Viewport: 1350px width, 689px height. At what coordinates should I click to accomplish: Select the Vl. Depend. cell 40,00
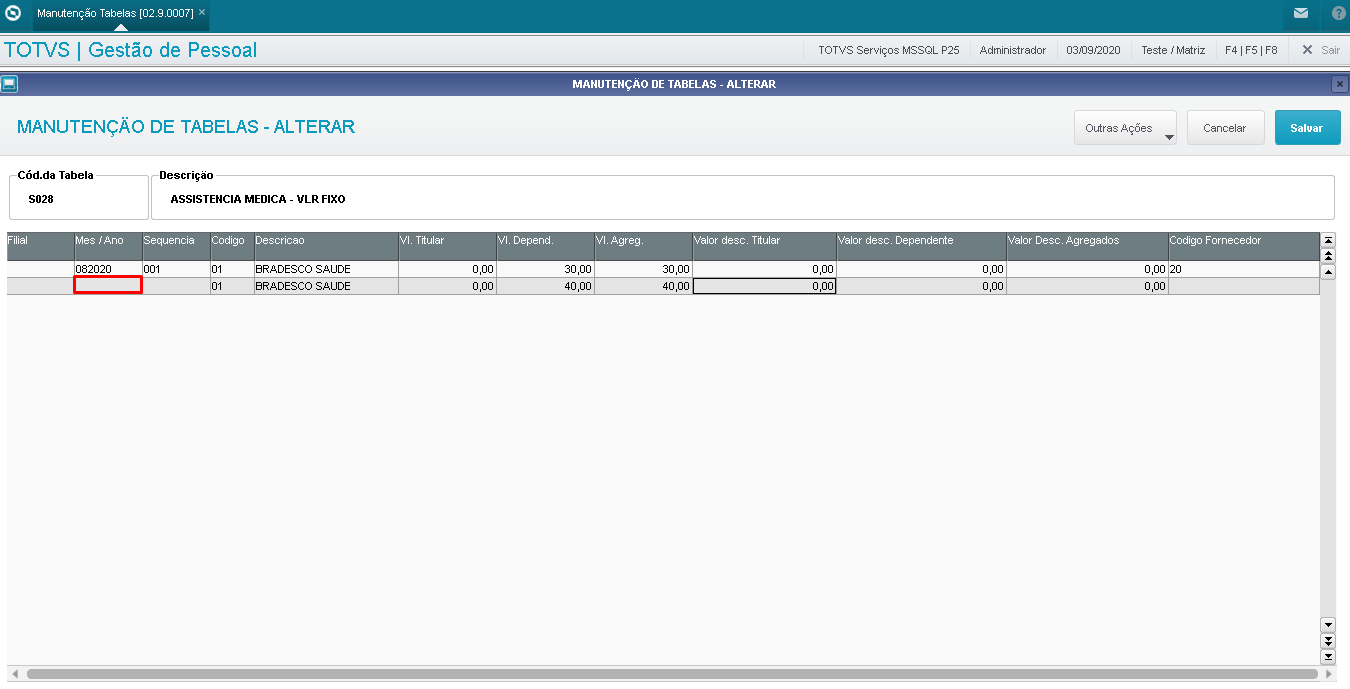click(x=545, y=286)
